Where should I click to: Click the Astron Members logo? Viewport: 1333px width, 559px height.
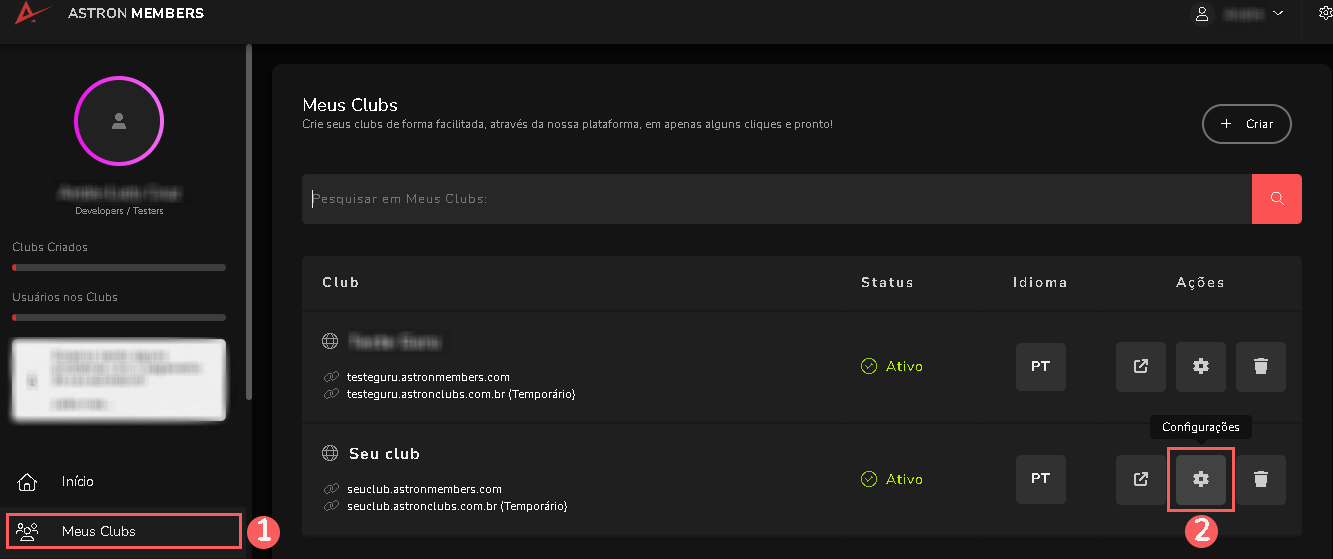click(x=31, y=14)
